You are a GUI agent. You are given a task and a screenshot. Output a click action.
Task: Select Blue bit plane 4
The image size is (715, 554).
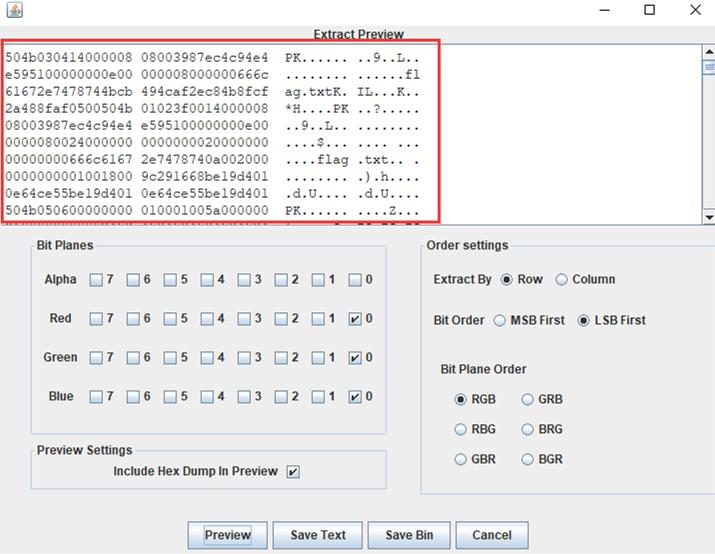[207, 397]
